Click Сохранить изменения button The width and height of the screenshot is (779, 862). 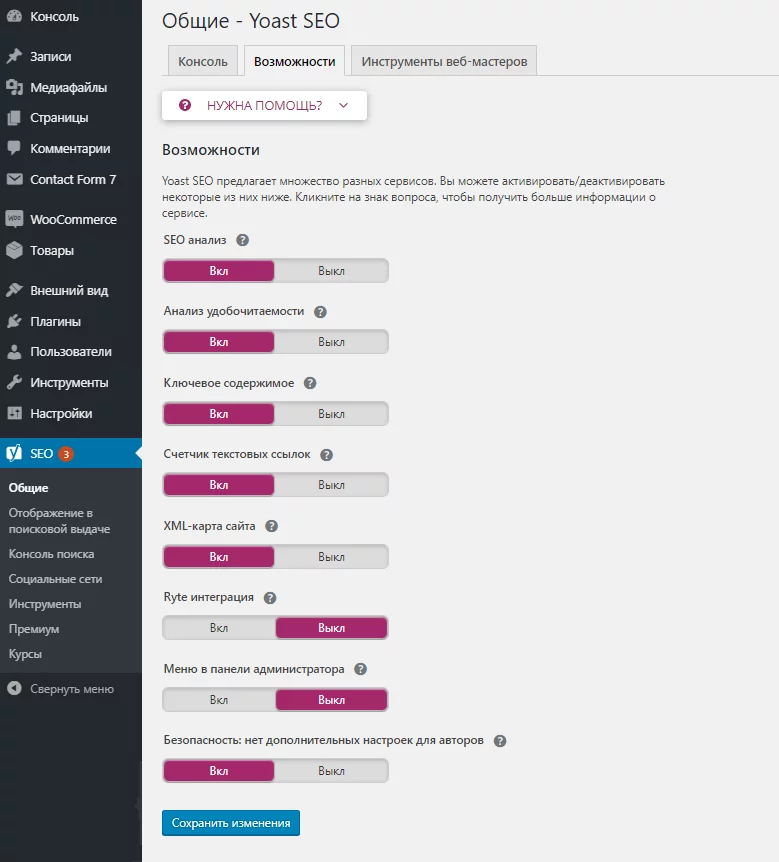231,823
